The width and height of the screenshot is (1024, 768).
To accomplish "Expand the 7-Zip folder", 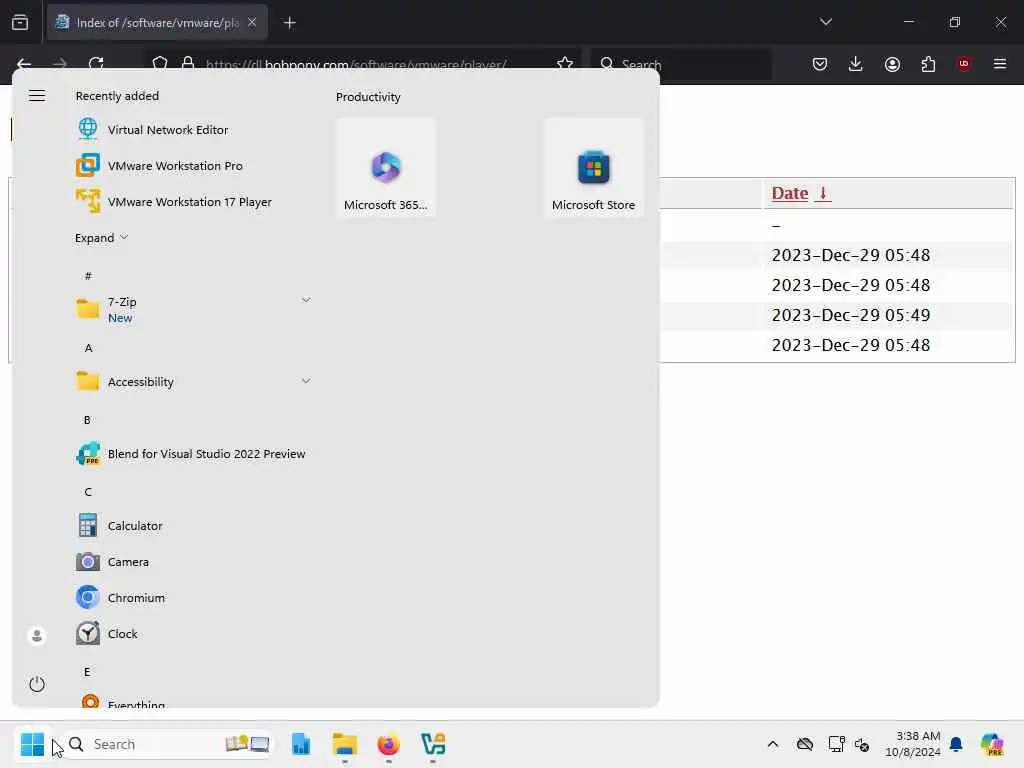I will [306, 300].
